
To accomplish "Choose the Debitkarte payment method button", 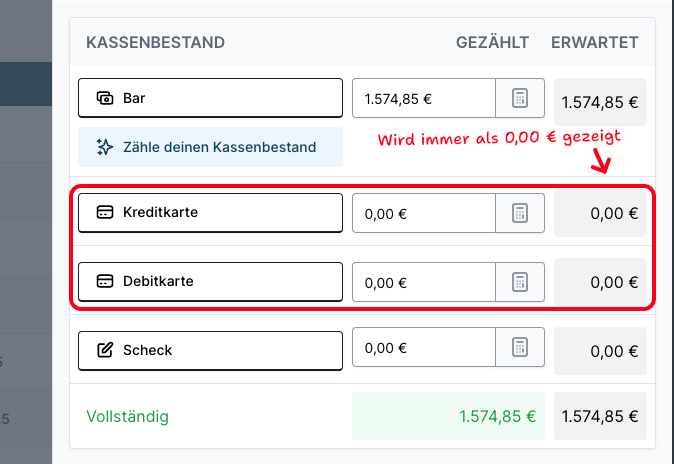I will (210, 282).
